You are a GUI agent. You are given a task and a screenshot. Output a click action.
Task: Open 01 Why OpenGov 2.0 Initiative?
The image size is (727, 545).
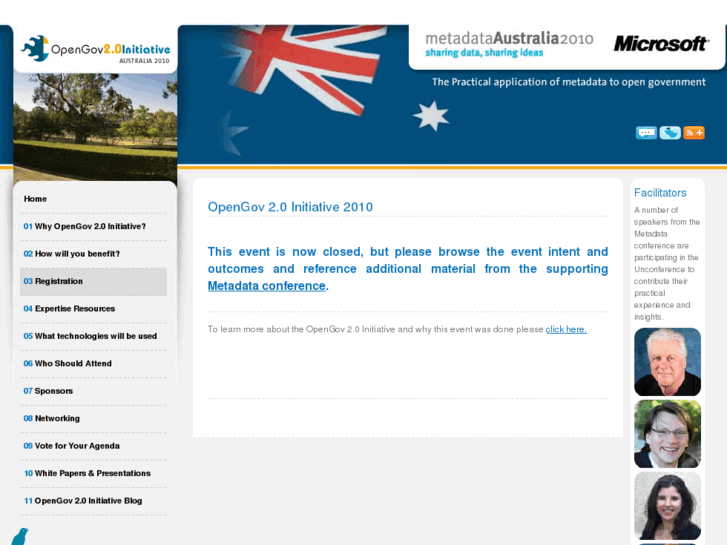point(84,226)
